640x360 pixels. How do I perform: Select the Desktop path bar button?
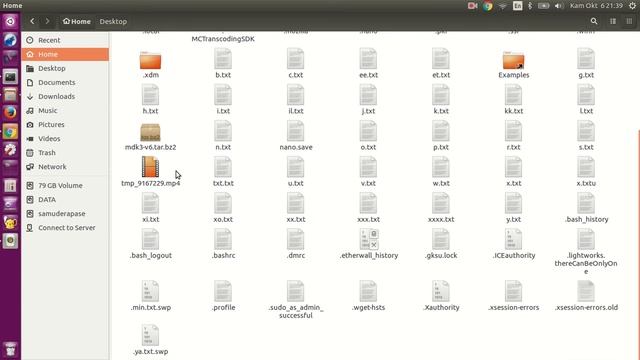(113, 21)
